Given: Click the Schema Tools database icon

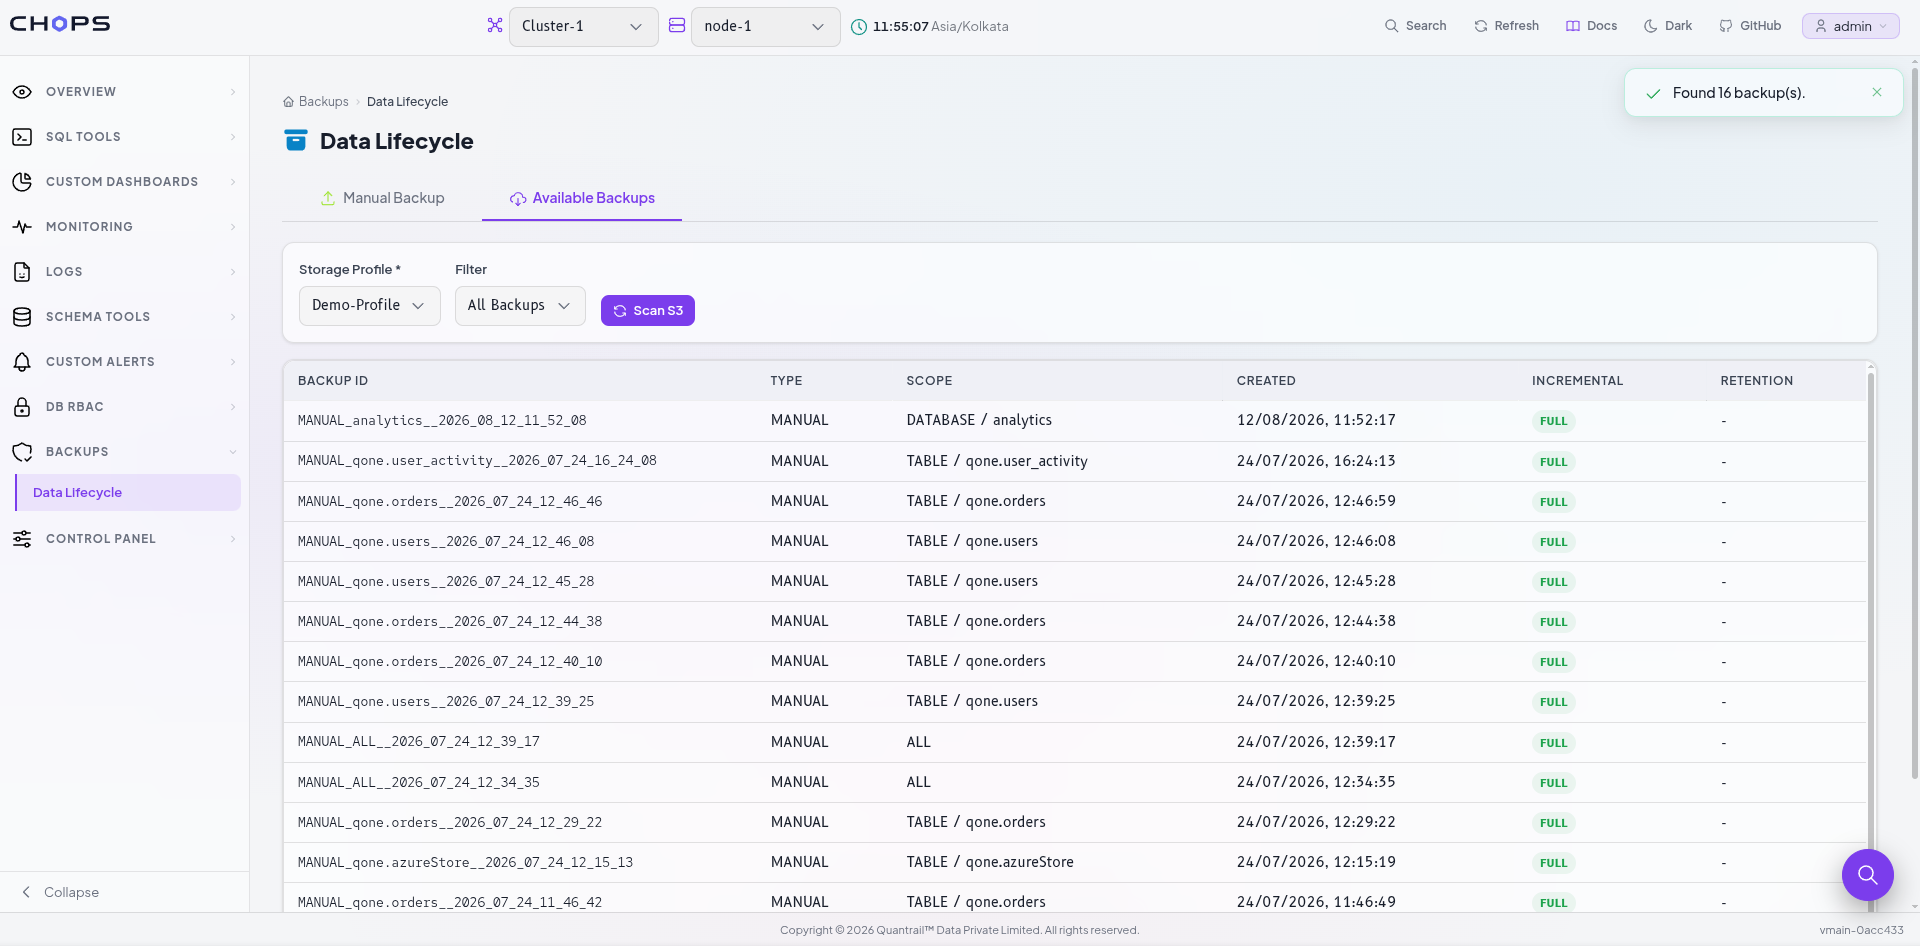Looking at the screenshot, I should click(x=22, y=317).
